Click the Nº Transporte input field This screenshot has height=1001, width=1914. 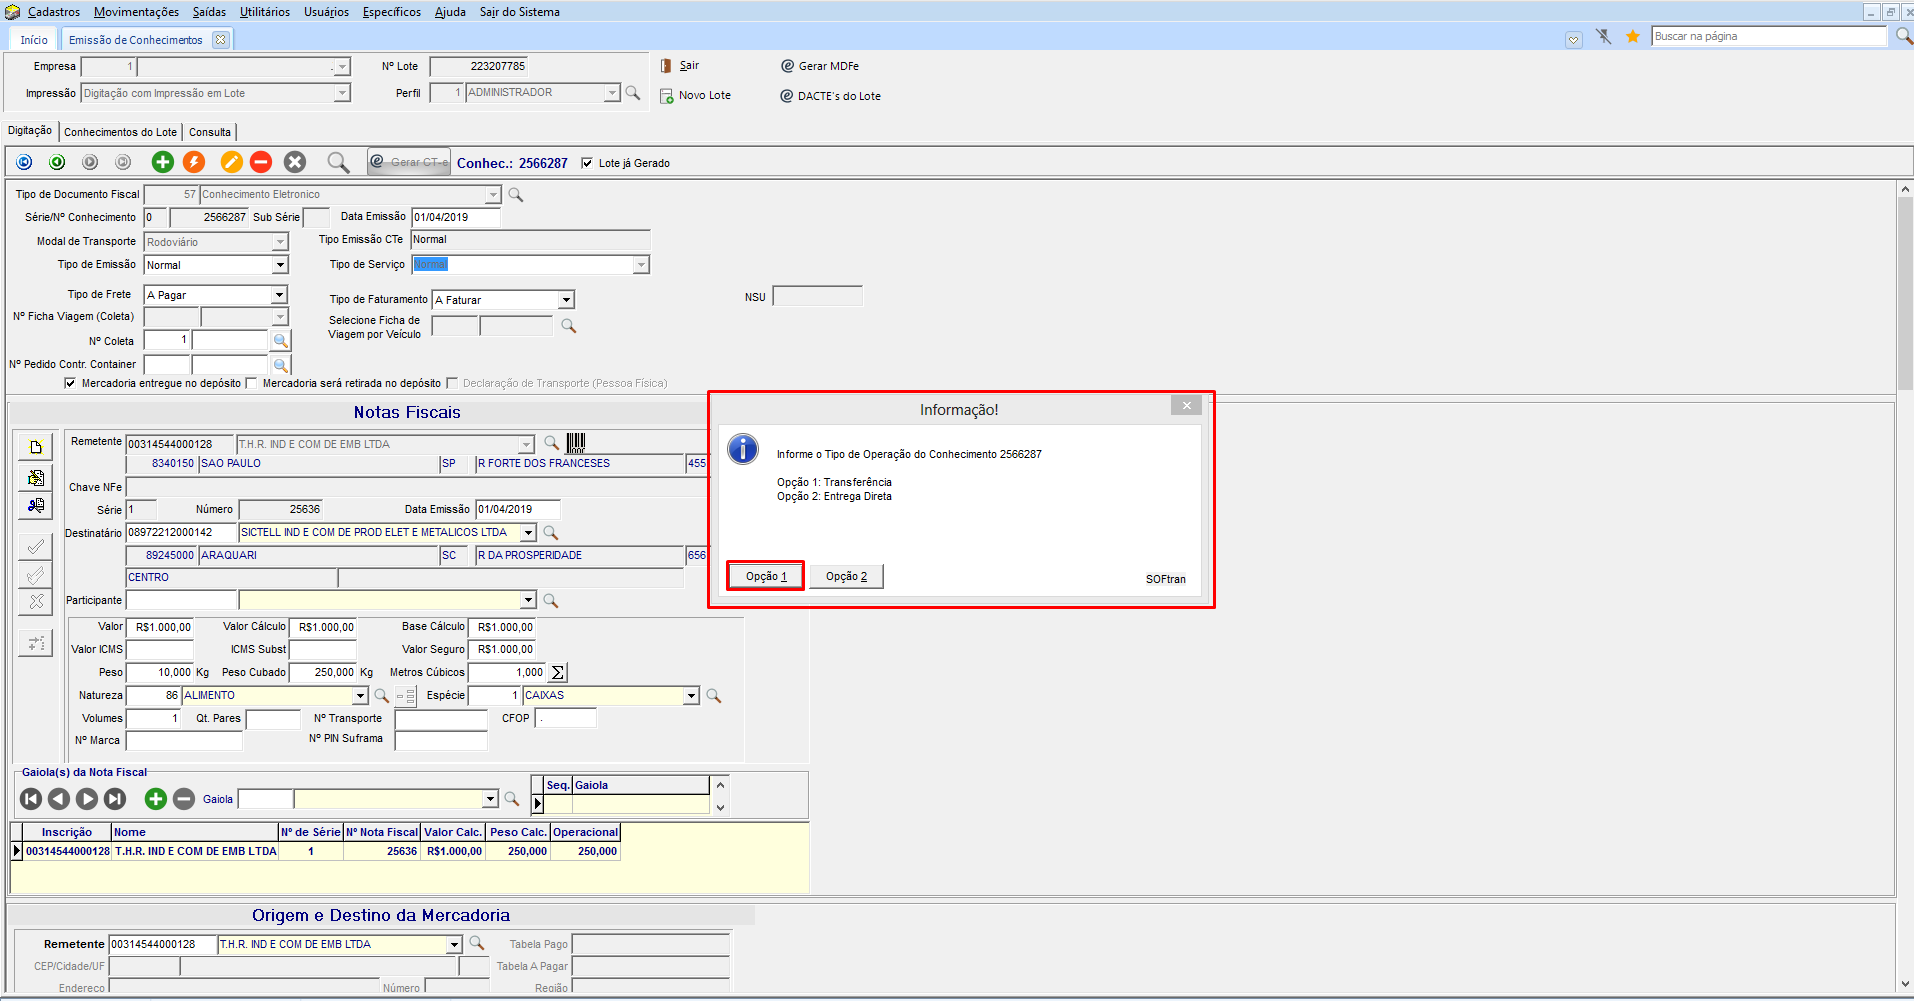tap(441, 719)
